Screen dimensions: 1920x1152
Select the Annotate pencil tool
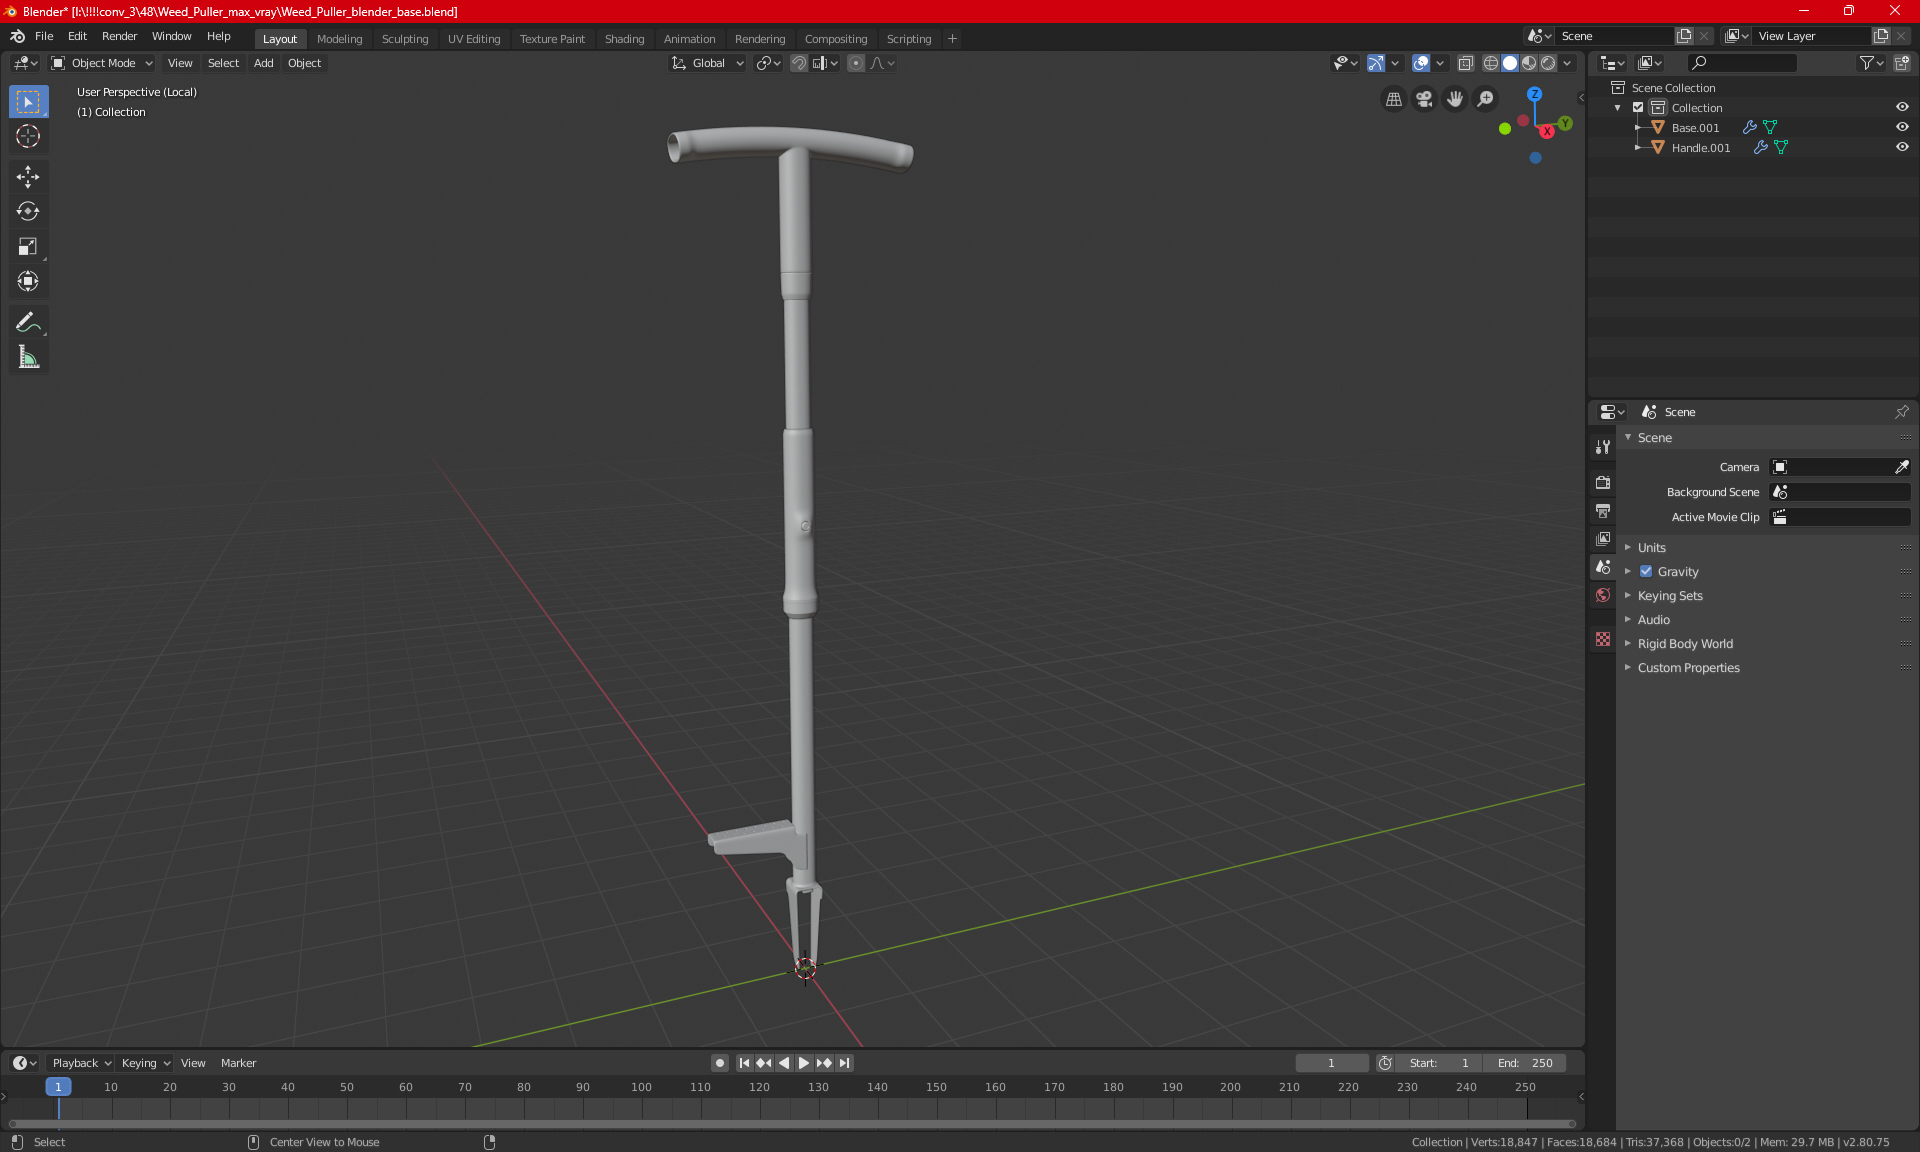point(28,322)
